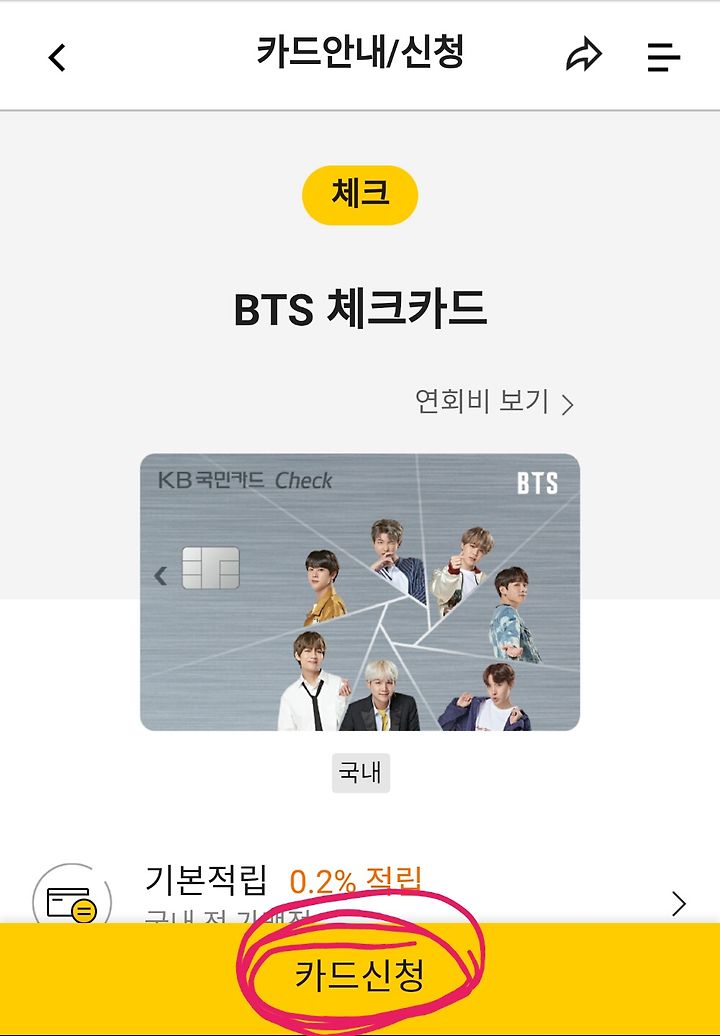This screenshot has height=1036, width=720.
Task: Tap the 카드신청 apply button
Action: click(360, 979)
